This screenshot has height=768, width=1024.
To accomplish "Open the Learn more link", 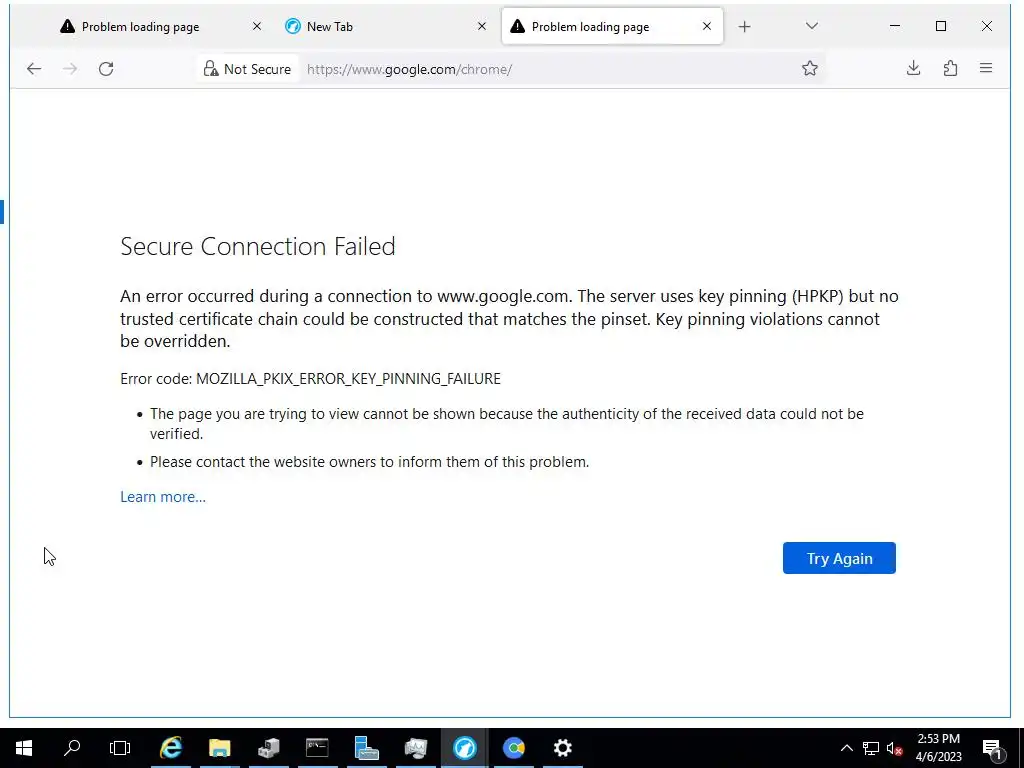I will 163,497.
